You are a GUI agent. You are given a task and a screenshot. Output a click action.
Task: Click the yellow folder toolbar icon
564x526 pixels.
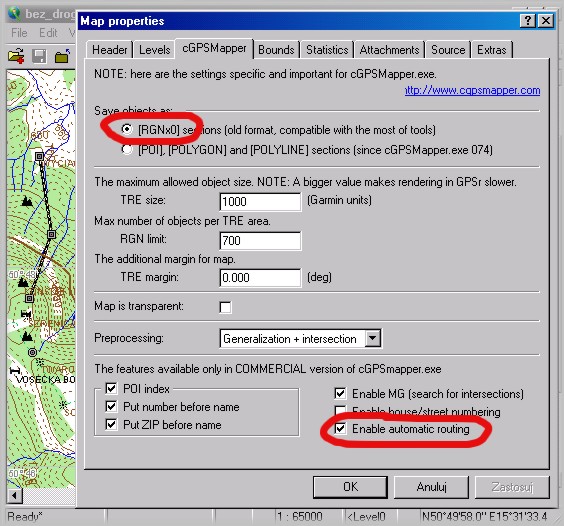tap(63, 56)
